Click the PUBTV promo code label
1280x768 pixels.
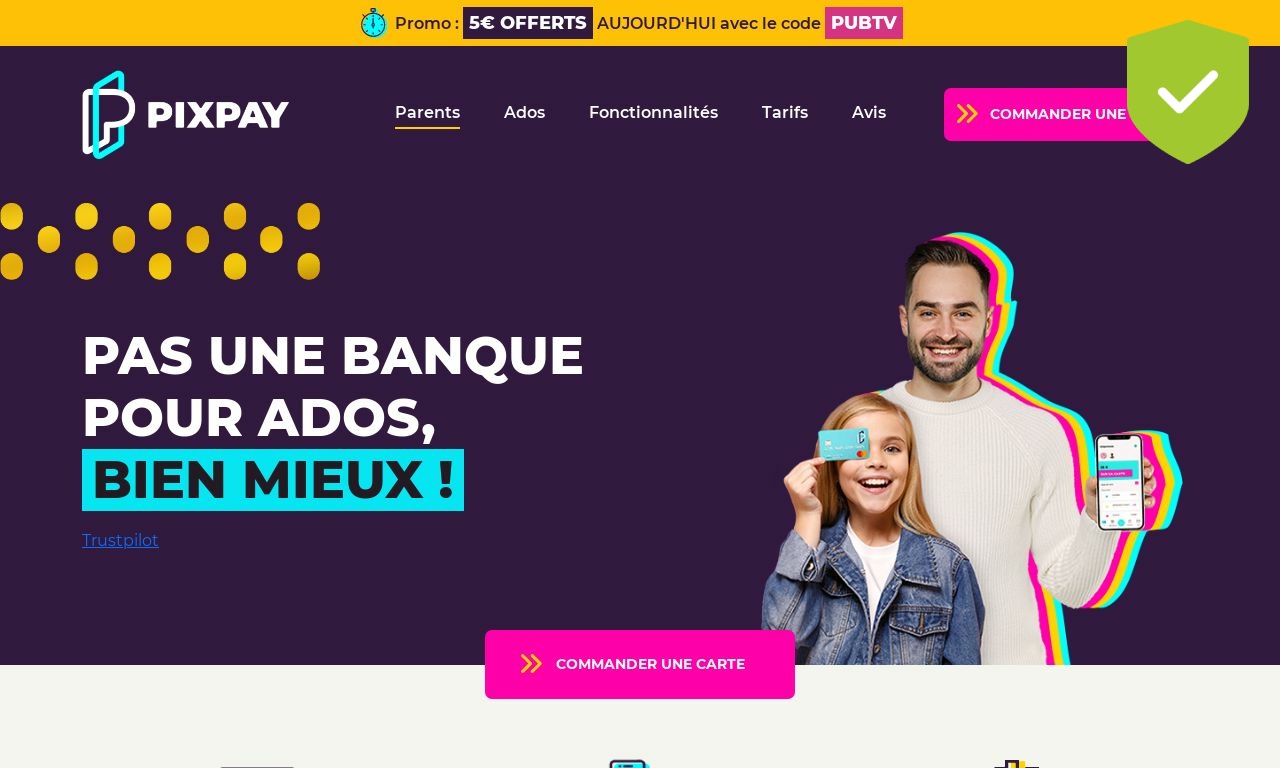click(864, 23)
